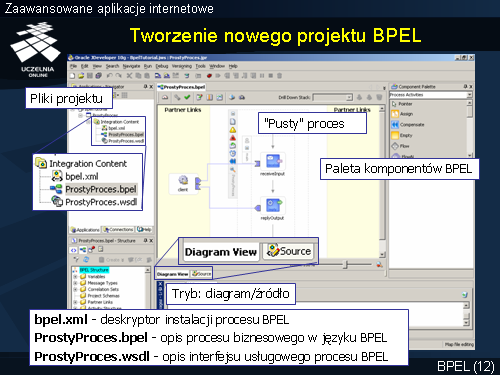Viewport: 500px width, 375px height.
Task: Click the Cut scissors toolbar icon
Action: pos(129,76)
